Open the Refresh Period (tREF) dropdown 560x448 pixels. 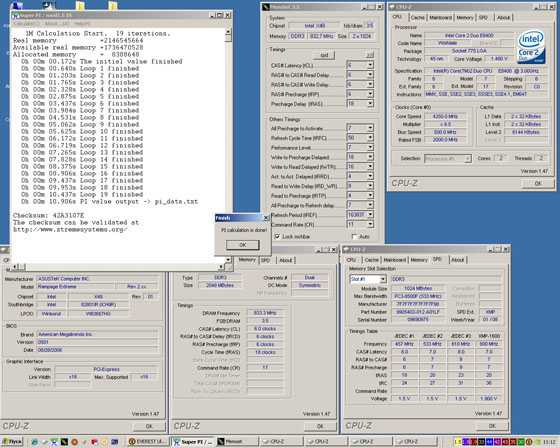[370, 215]
